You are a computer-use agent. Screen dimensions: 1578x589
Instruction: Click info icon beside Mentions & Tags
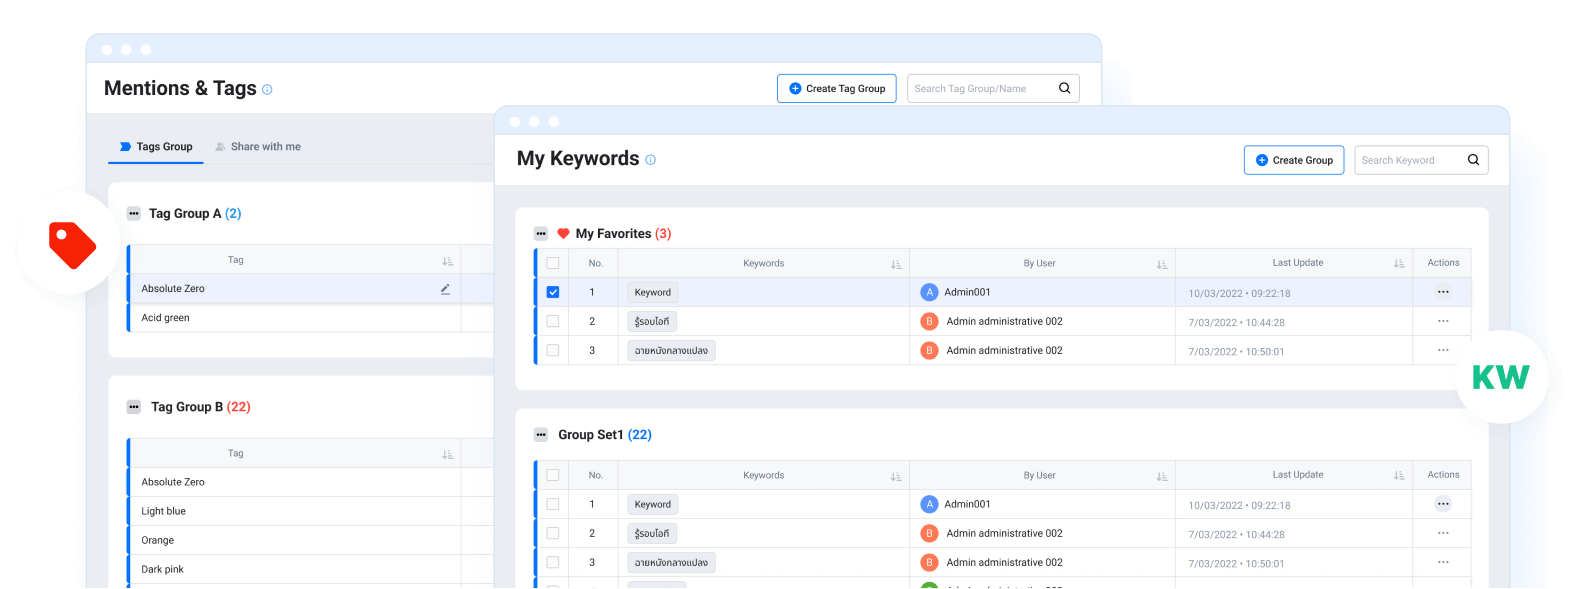coord(267,90)
